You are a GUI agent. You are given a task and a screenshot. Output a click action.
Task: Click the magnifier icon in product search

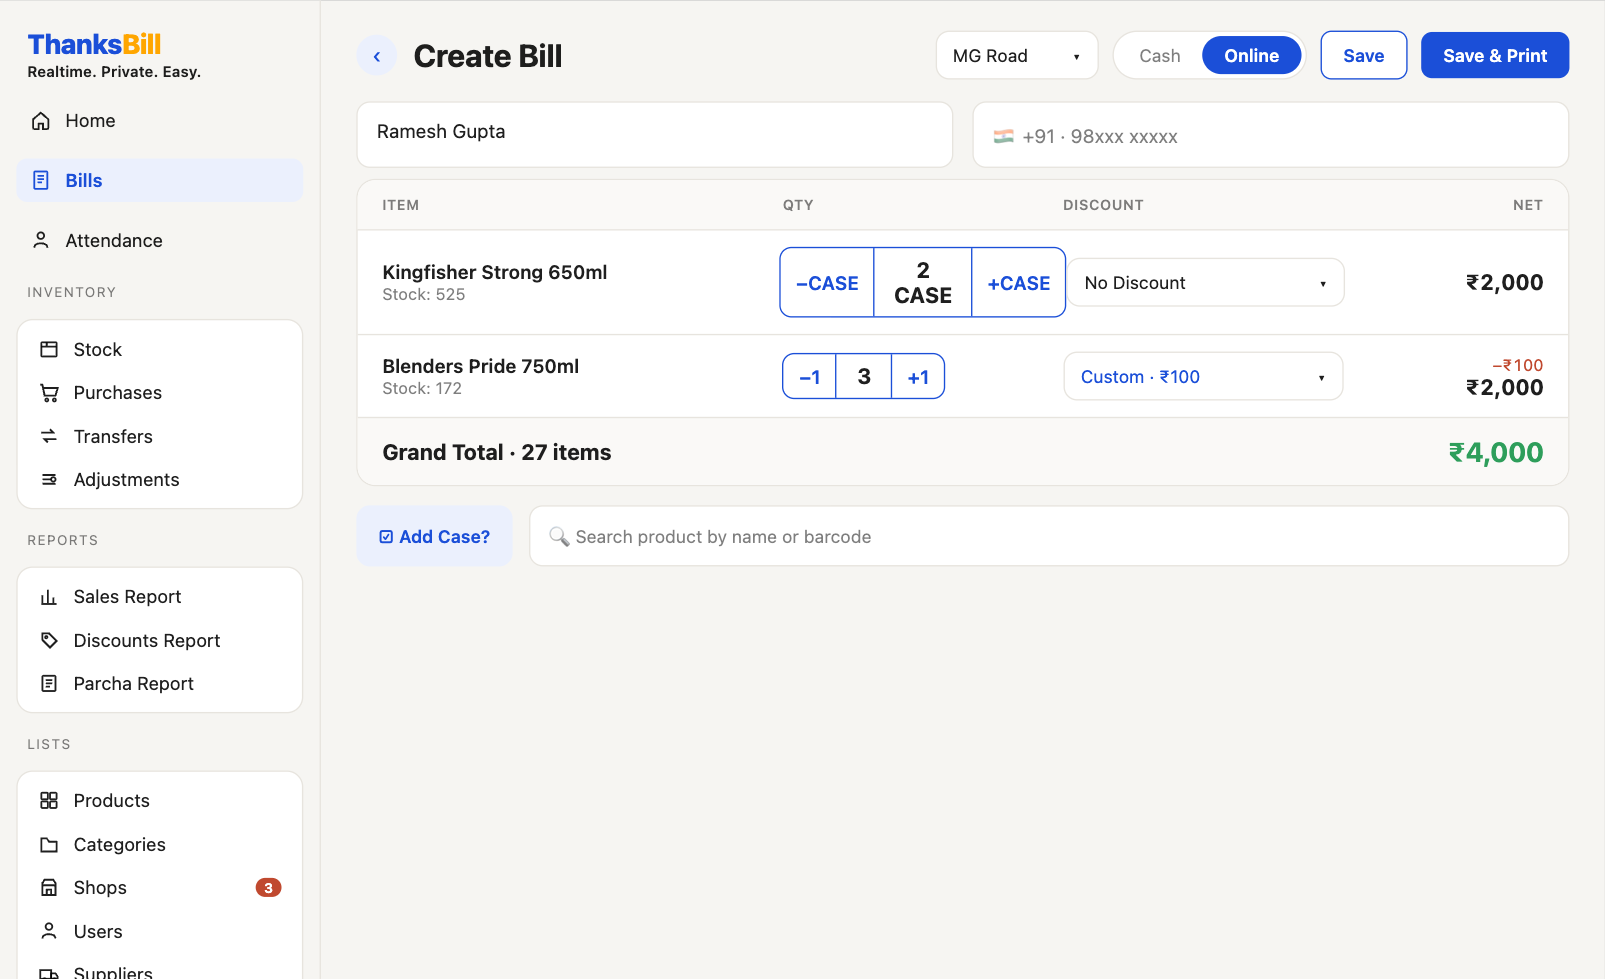tap(559, 537)
